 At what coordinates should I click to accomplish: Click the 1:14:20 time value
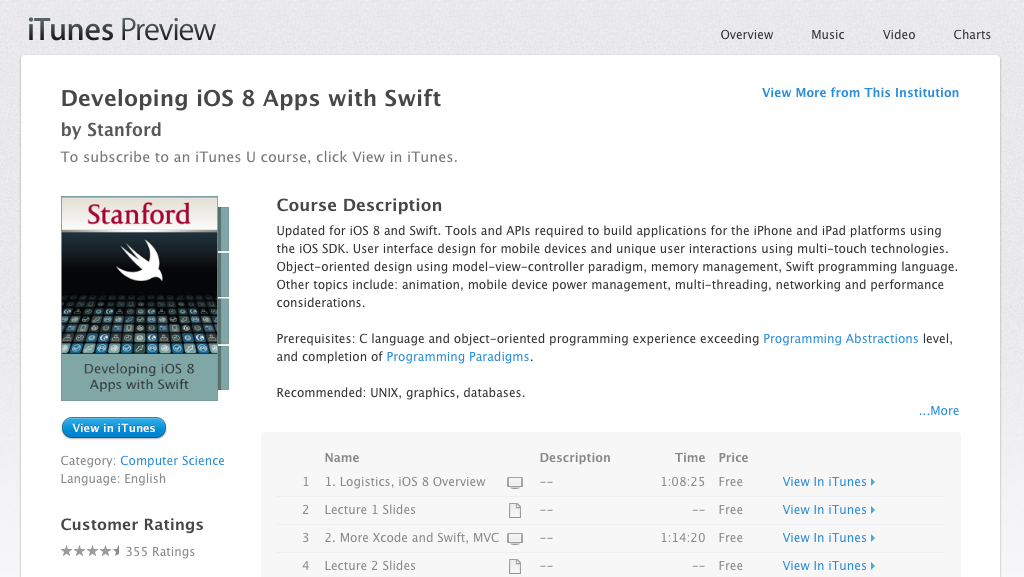coord(682,538)
